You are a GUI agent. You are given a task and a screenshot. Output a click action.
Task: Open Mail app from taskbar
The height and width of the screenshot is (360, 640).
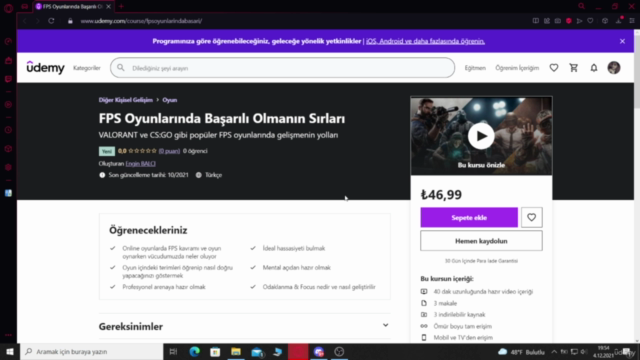point(257,351)
